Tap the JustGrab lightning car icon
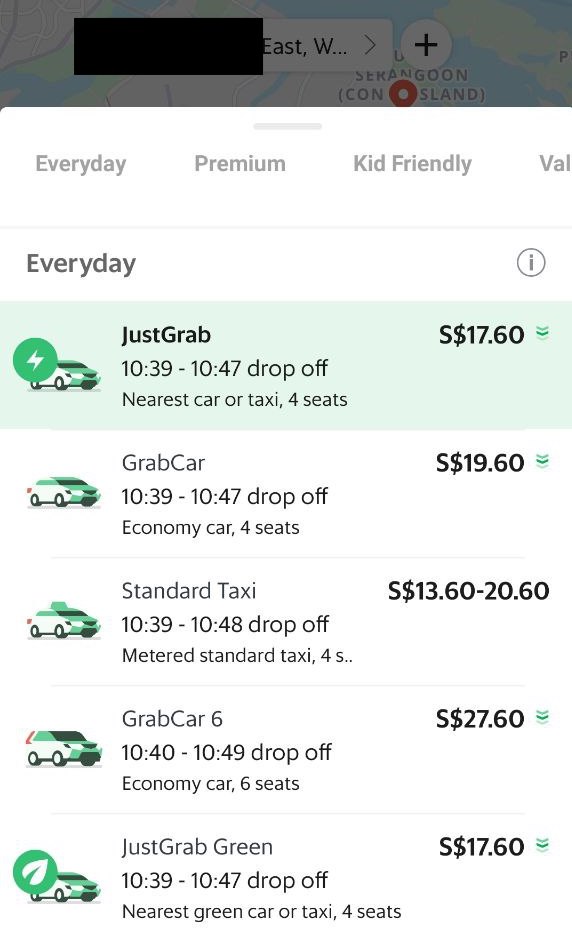Viewport: 572px width, 947px height. [57, 365]
